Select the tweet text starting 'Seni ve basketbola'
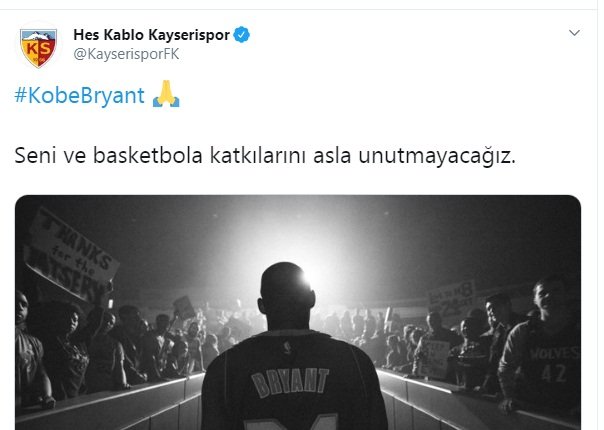Screen dimensions: 604x430 [x=265, y=156]
